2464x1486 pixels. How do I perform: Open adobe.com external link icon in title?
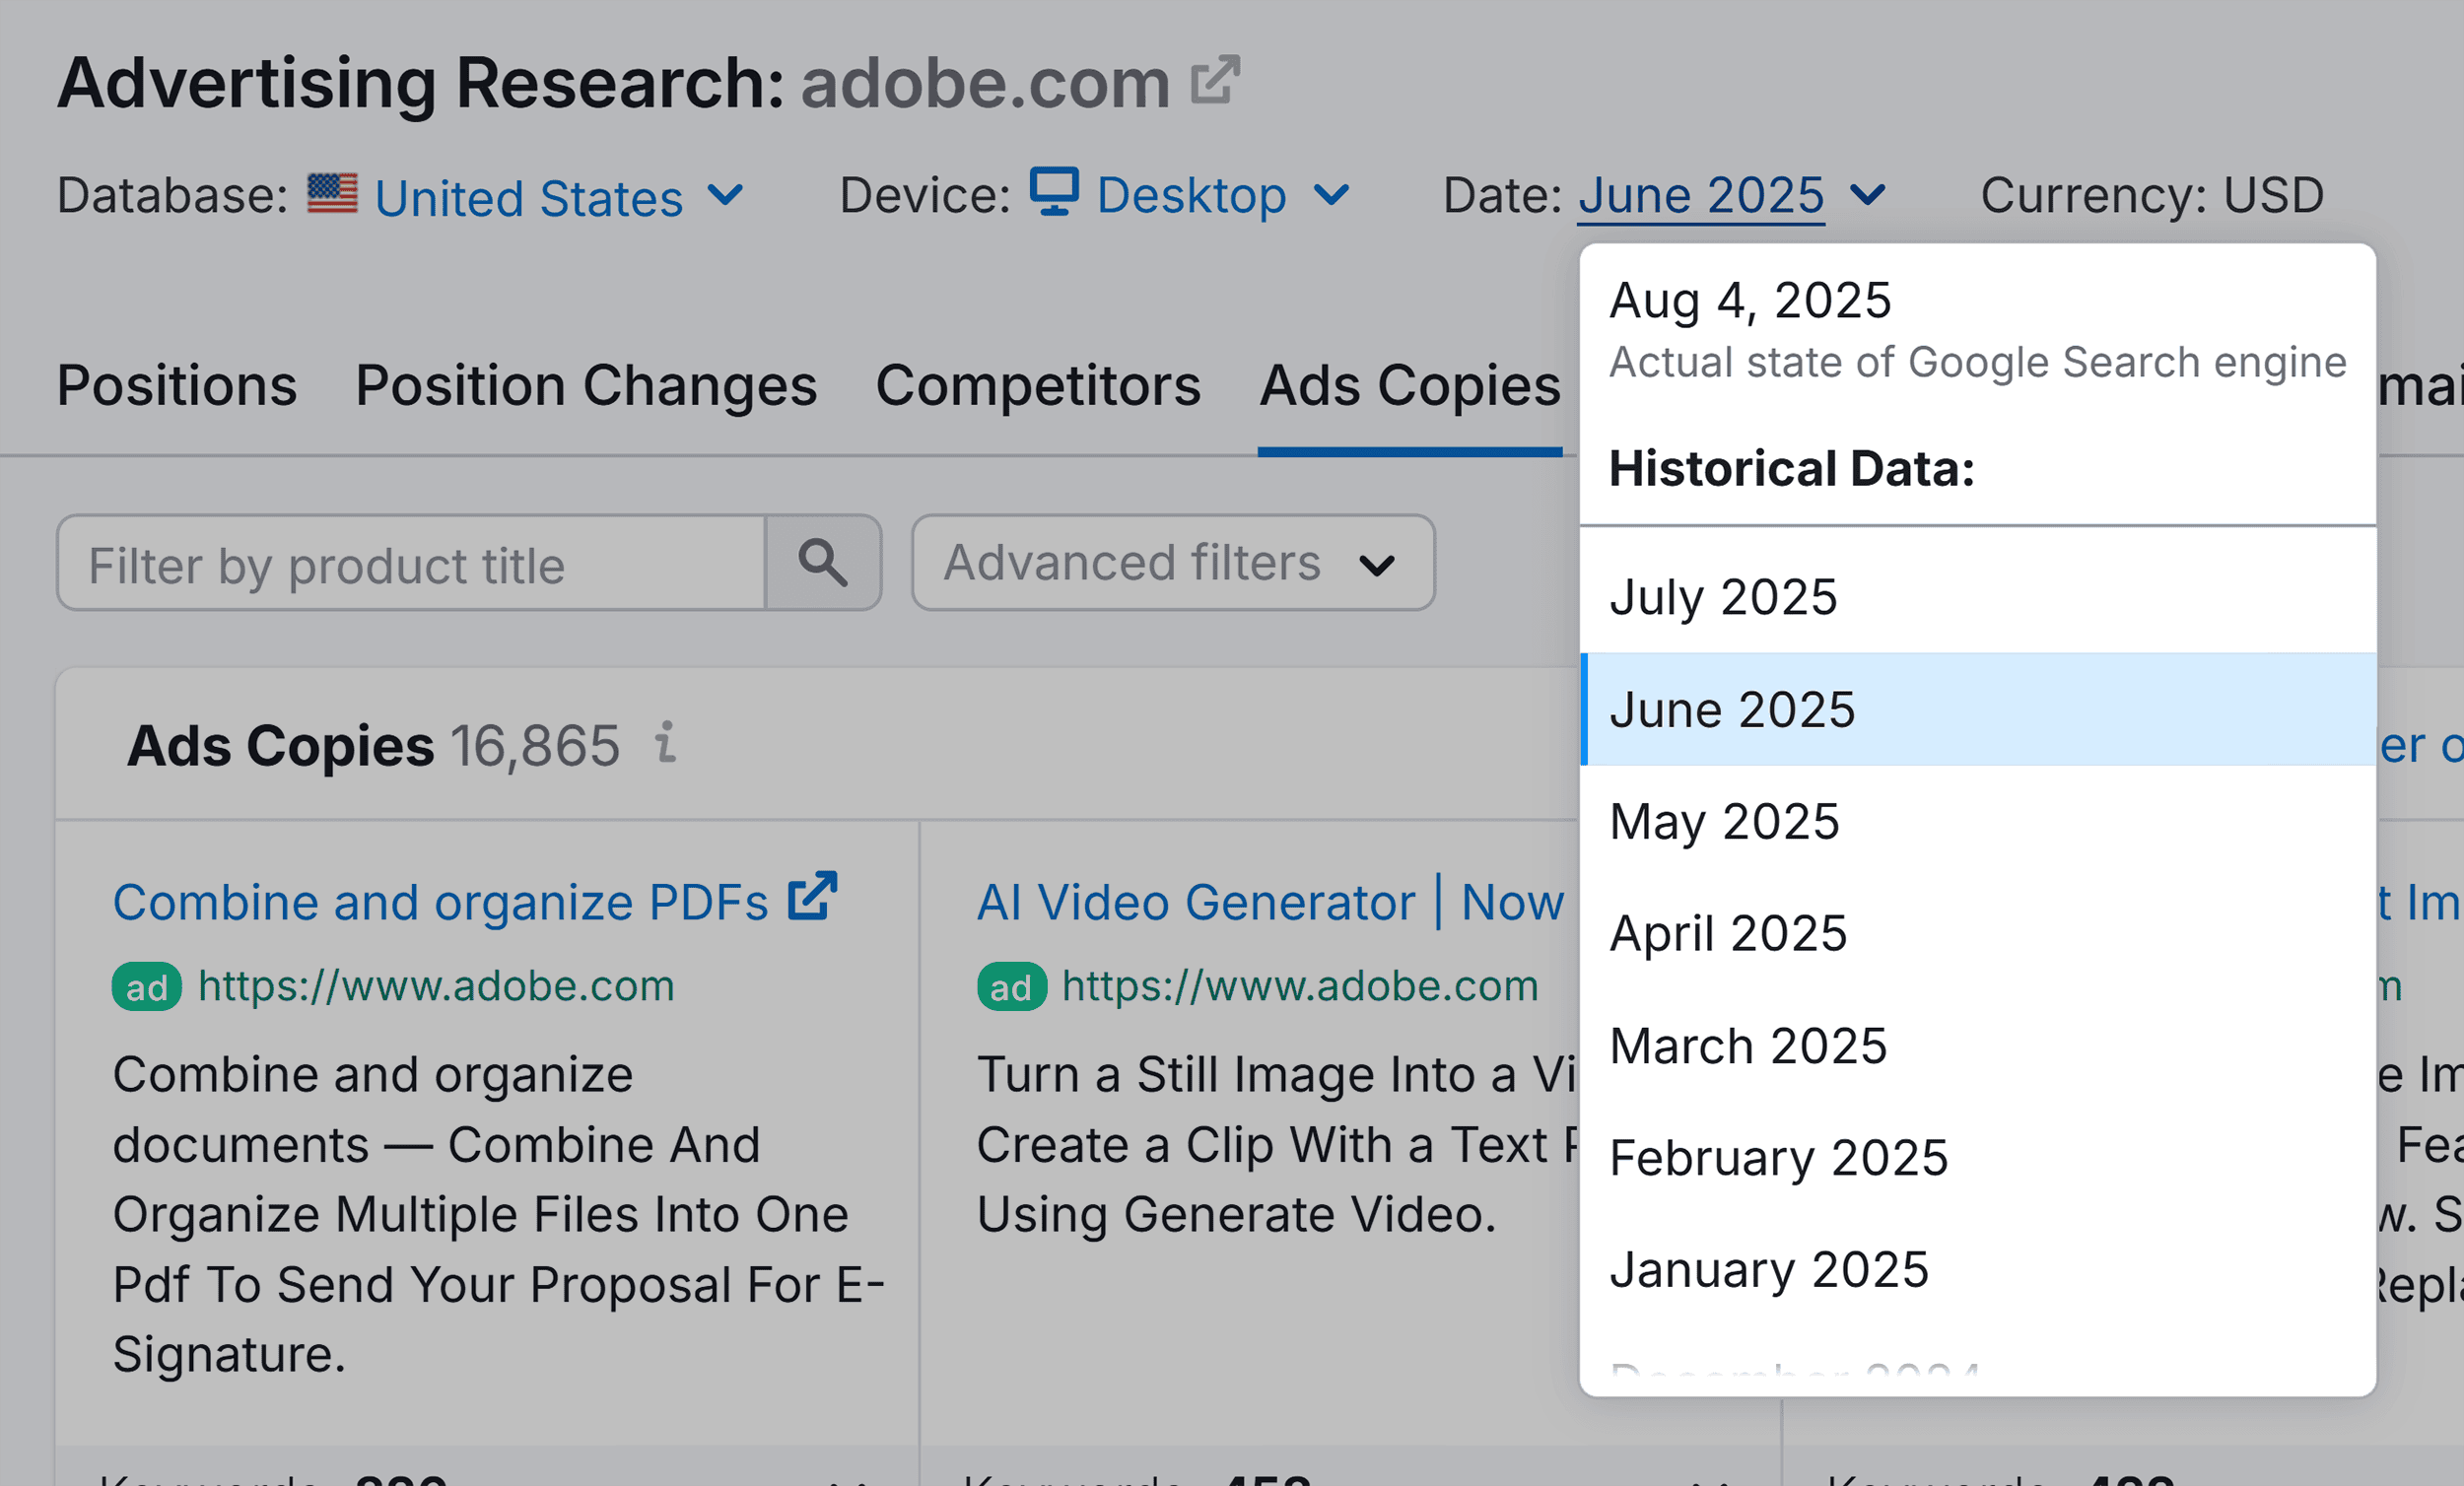(1215, 80)
